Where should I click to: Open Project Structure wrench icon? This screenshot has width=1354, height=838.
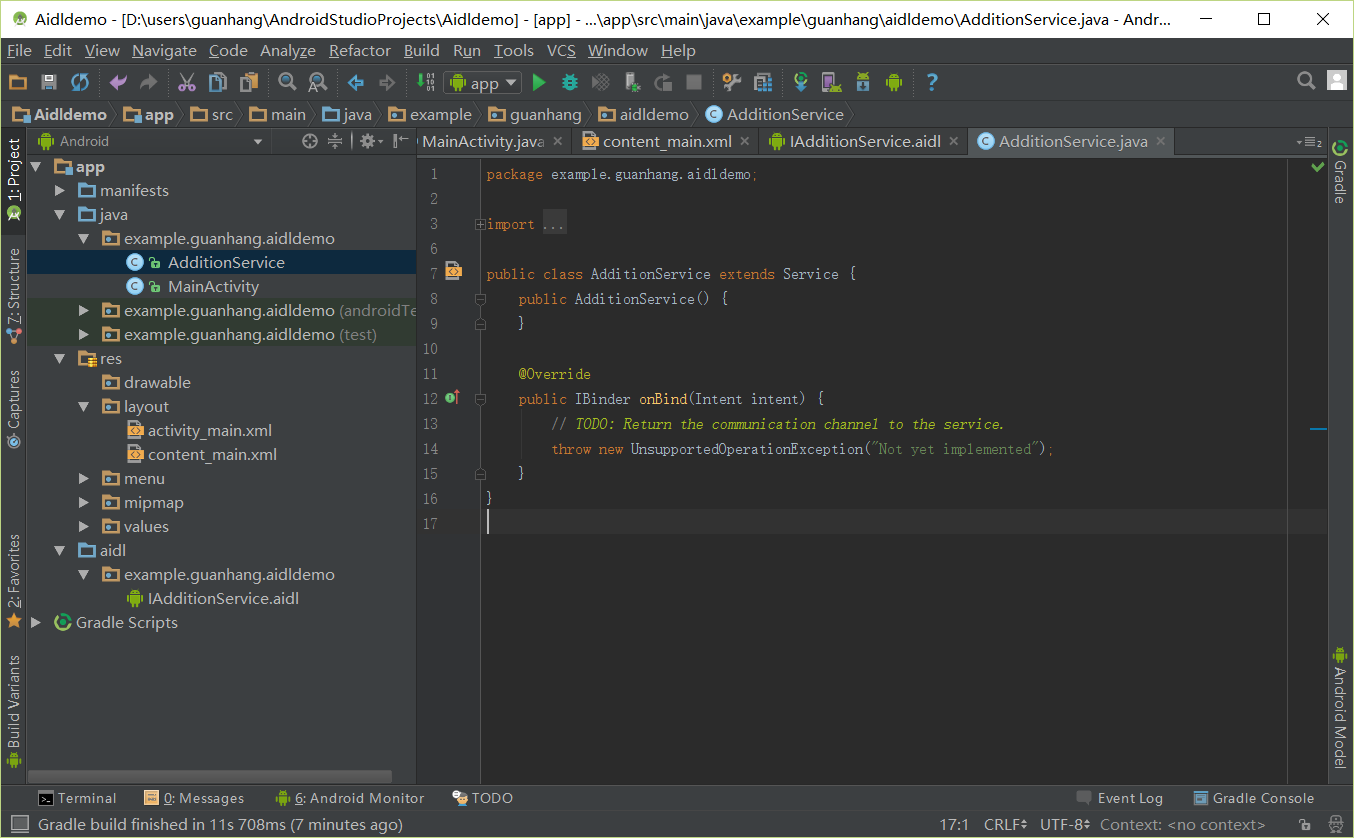coord(732,82)
